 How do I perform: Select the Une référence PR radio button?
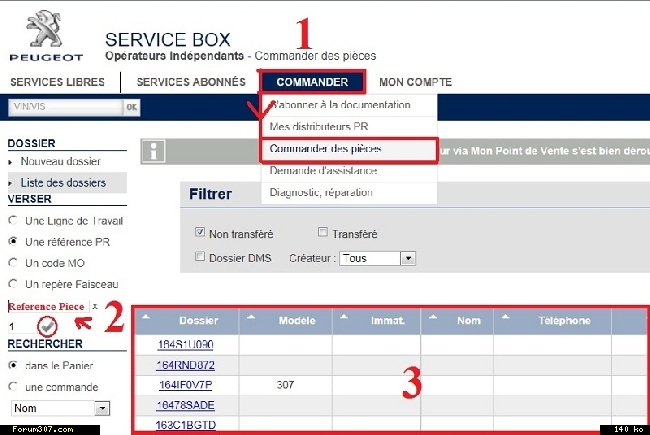13,241
